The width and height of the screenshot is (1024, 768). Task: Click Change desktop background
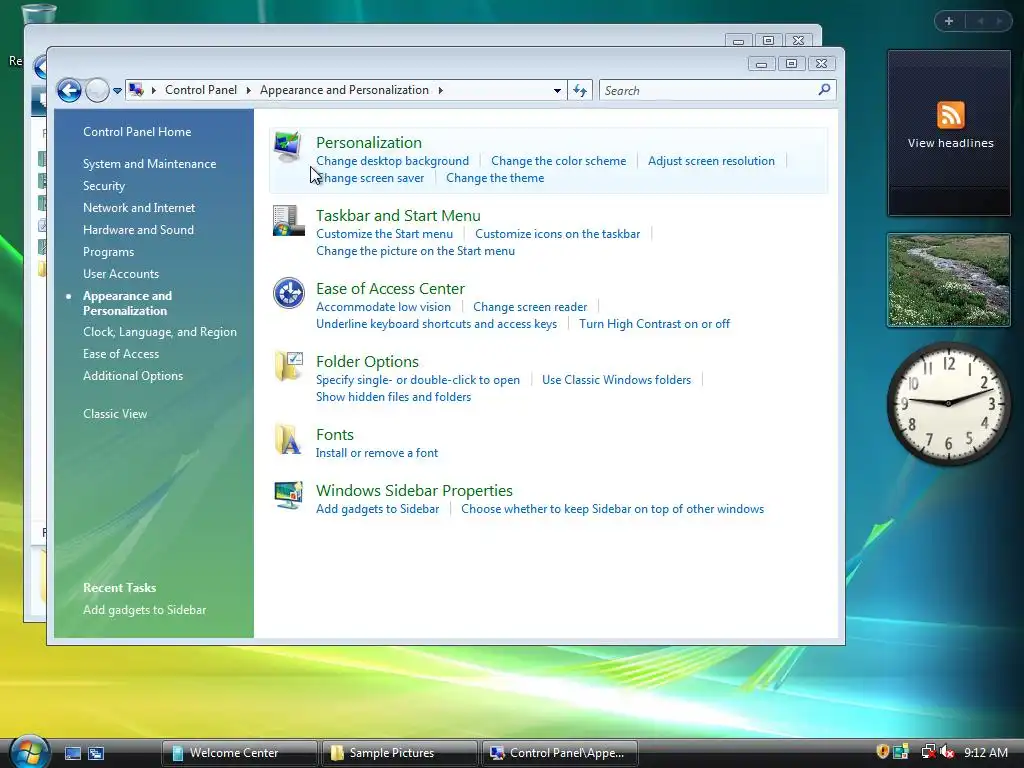pos(392,161)
